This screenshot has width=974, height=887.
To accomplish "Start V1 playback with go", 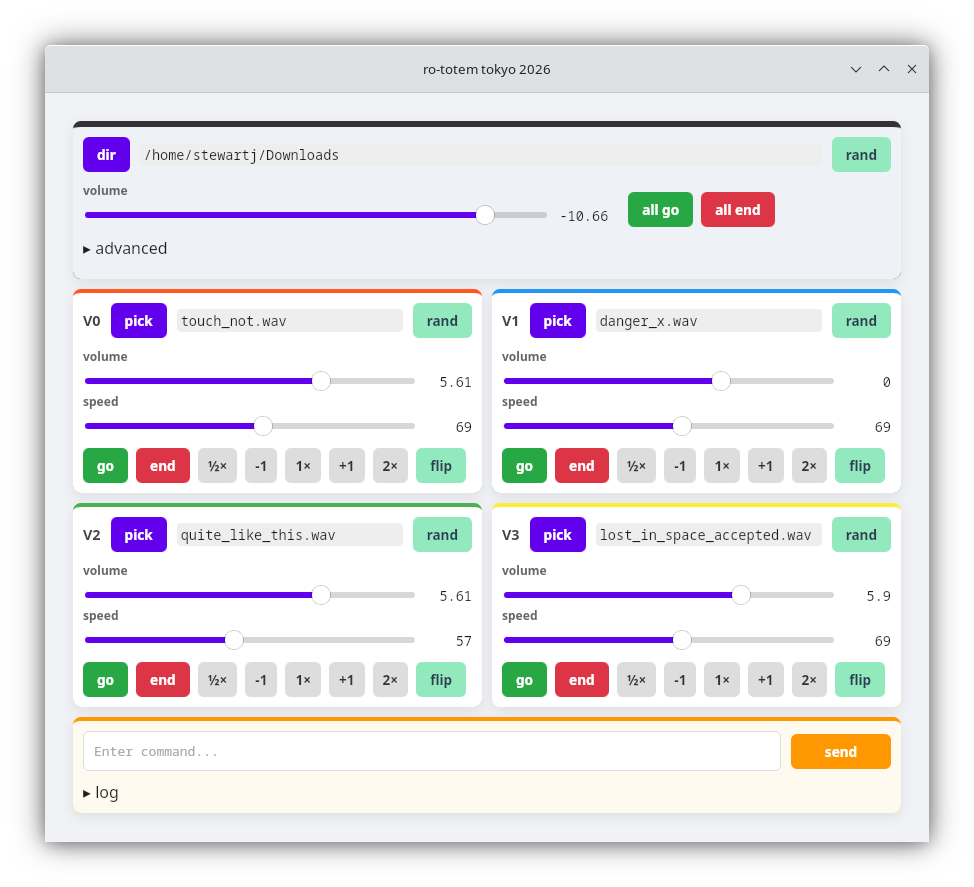I will point(524,466).
